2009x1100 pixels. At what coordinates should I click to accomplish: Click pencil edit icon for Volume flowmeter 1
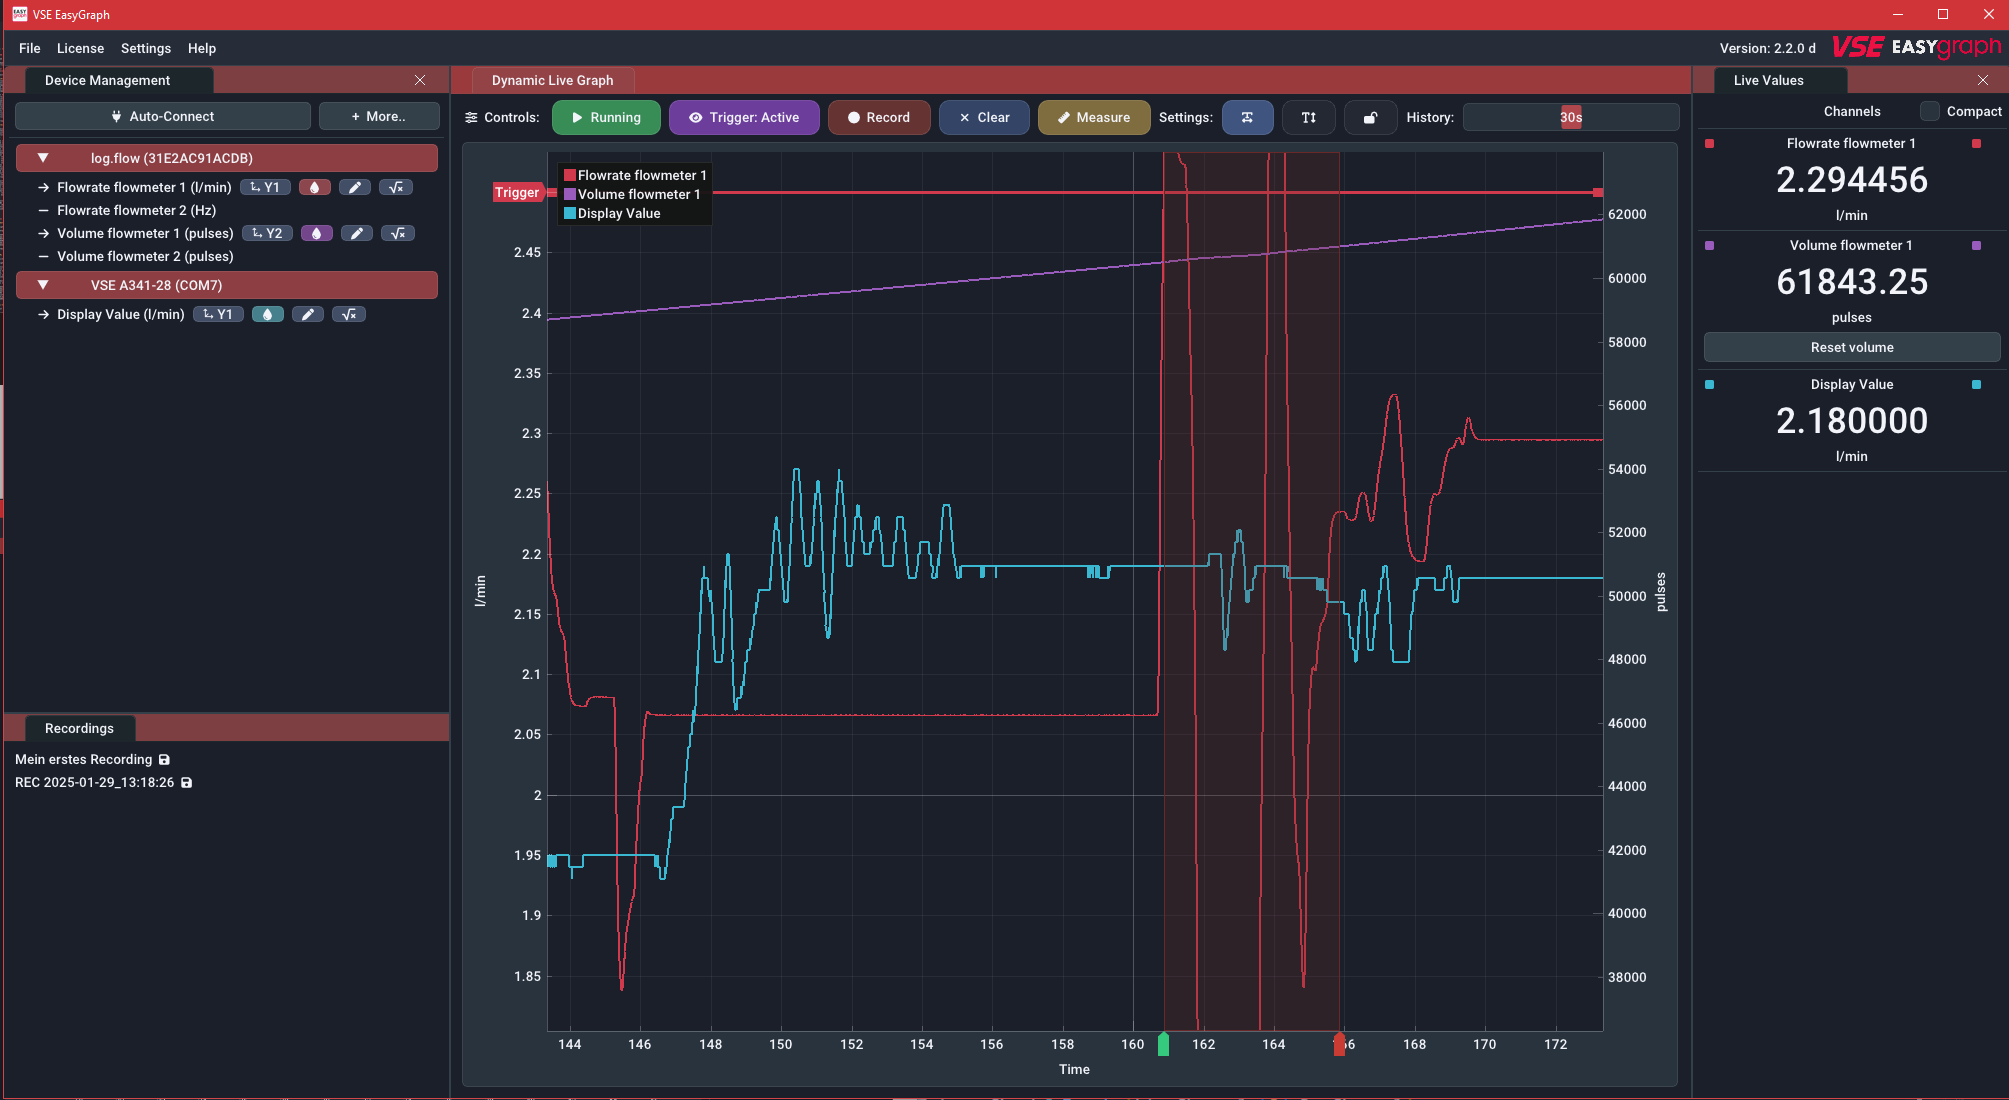pos(356,233)
